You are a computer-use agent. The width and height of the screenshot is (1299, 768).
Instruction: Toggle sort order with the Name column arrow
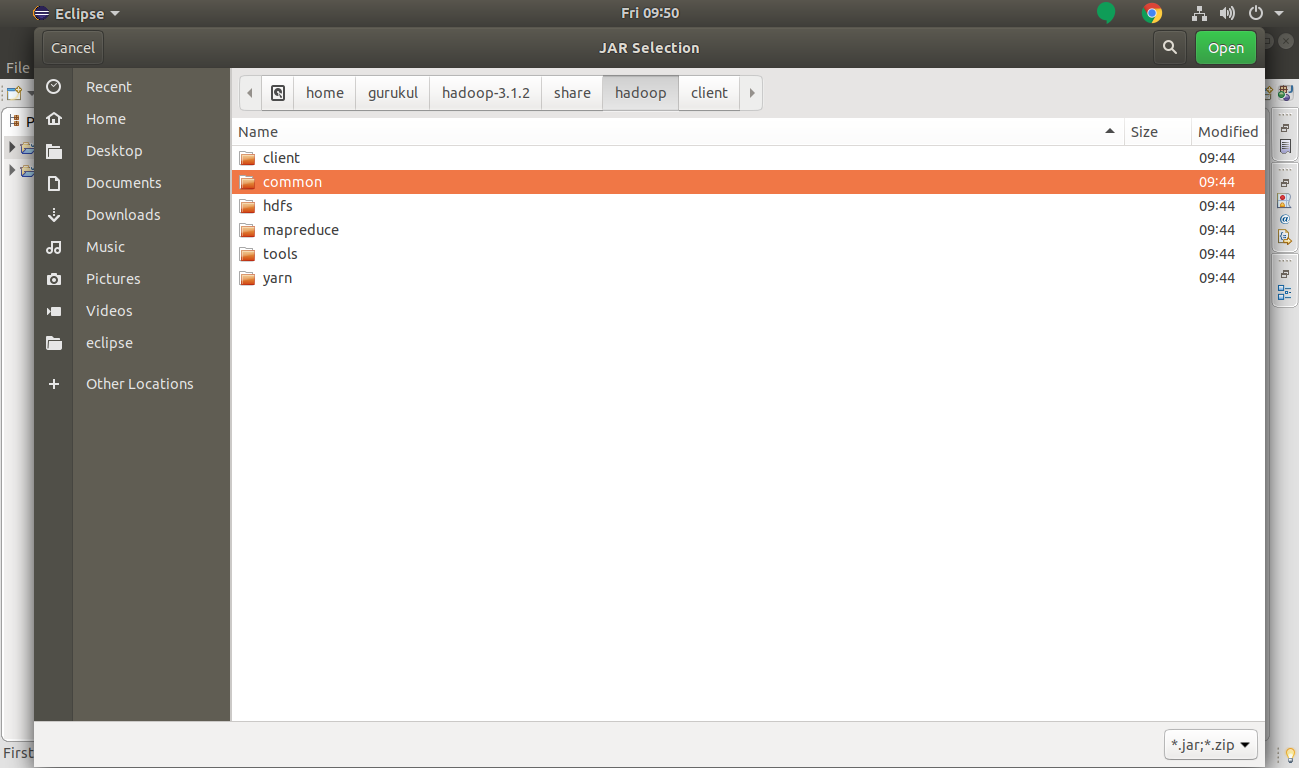1109,131
